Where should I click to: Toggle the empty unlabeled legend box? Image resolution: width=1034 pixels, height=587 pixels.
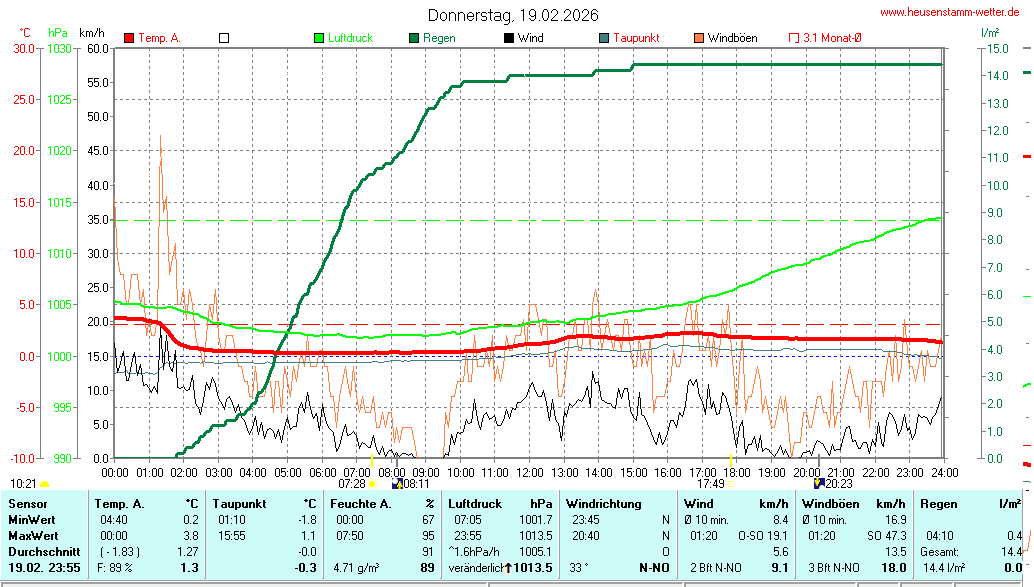(224, 38)
